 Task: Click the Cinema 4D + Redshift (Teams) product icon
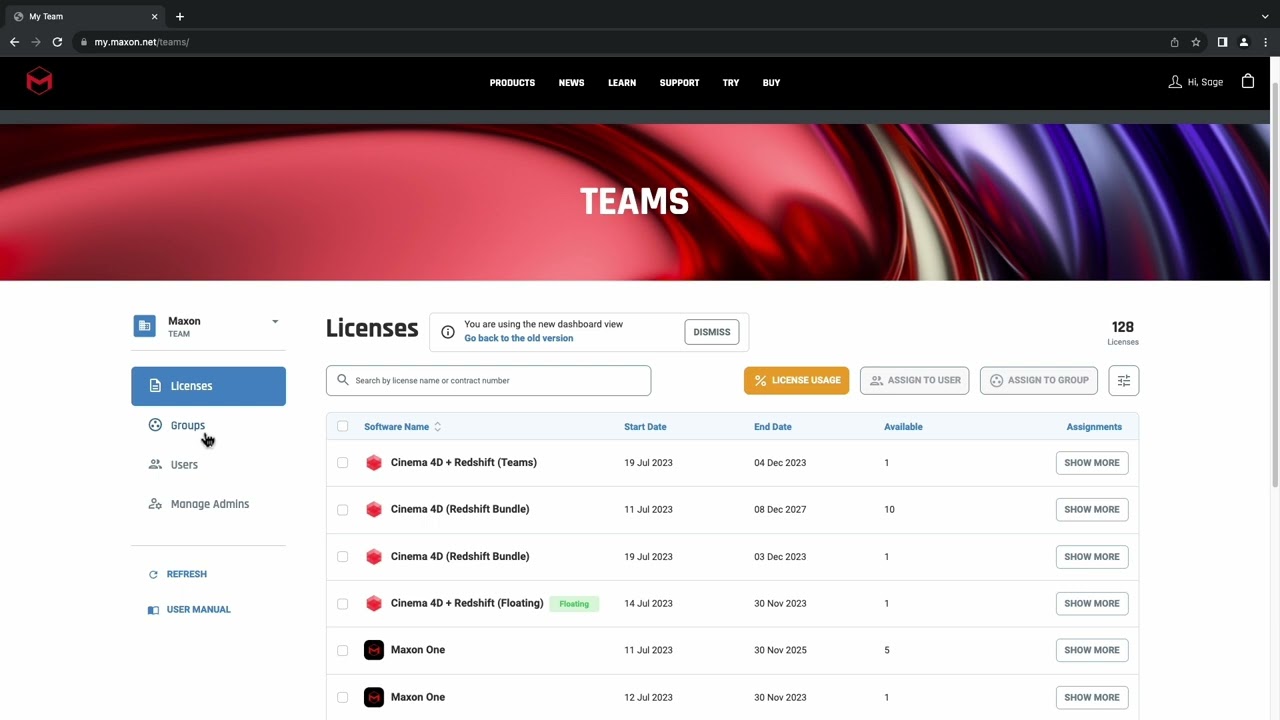pyautogui.click(x=374, y=463)
